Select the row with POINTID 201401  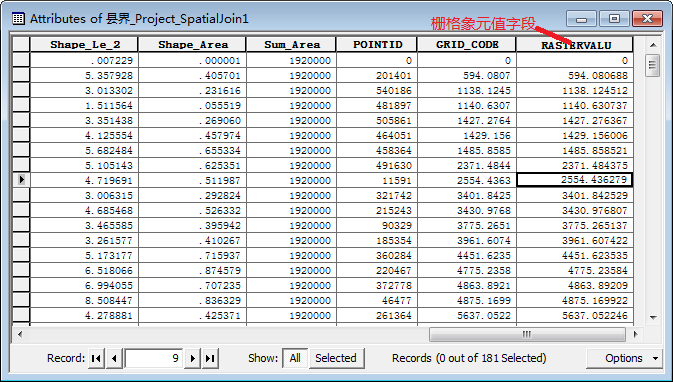click(21, 76)
